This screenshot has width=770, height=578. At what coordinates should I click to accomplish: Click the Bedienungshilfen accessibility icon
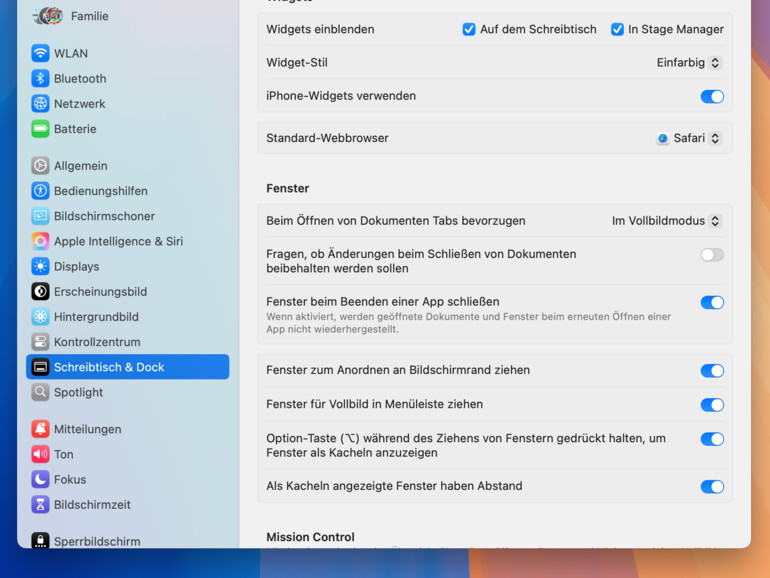click(40, 191)
